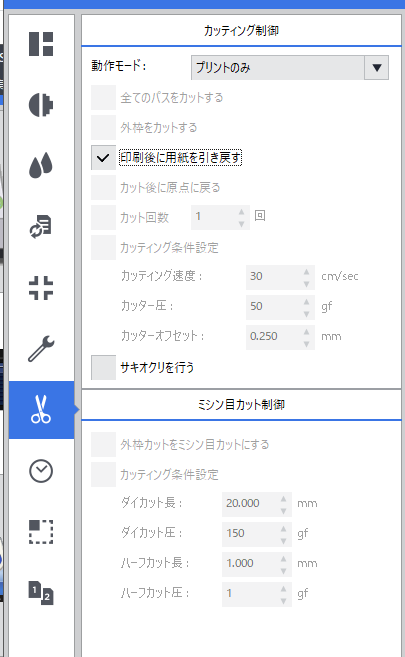Select the crop marks corners icon
The image size is (405, 657).
(x=41, y=288)
